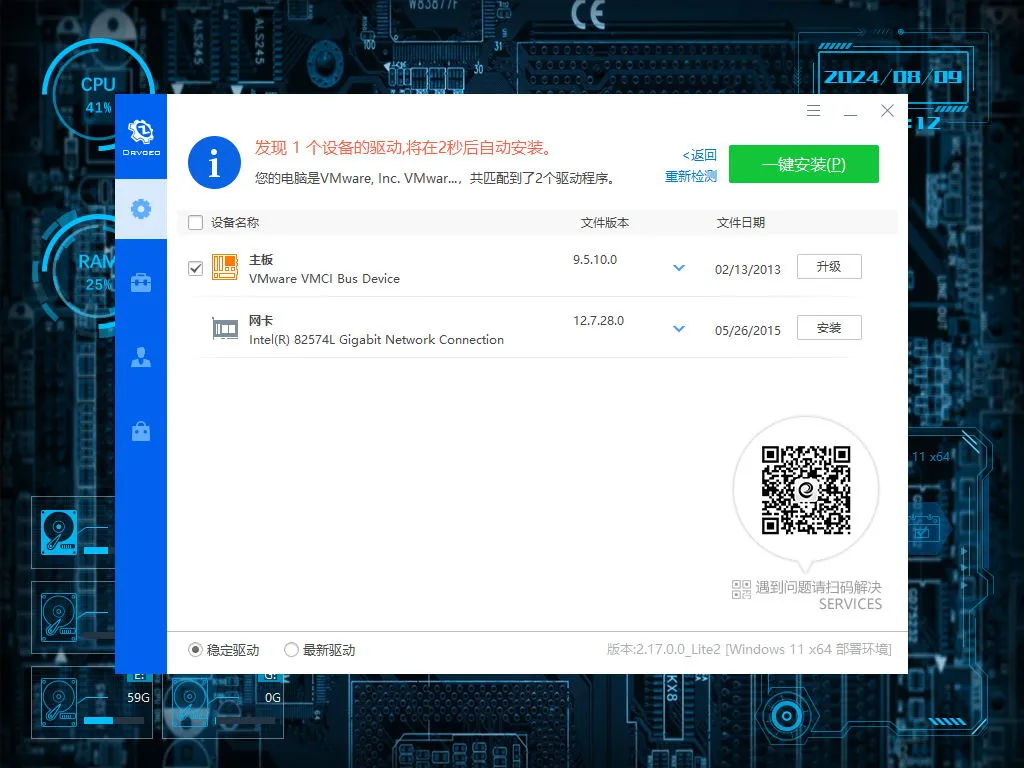Check the Intel 82574L network driver checkbox
This screenshot has height=768, width=1024.
coord(195,328)
